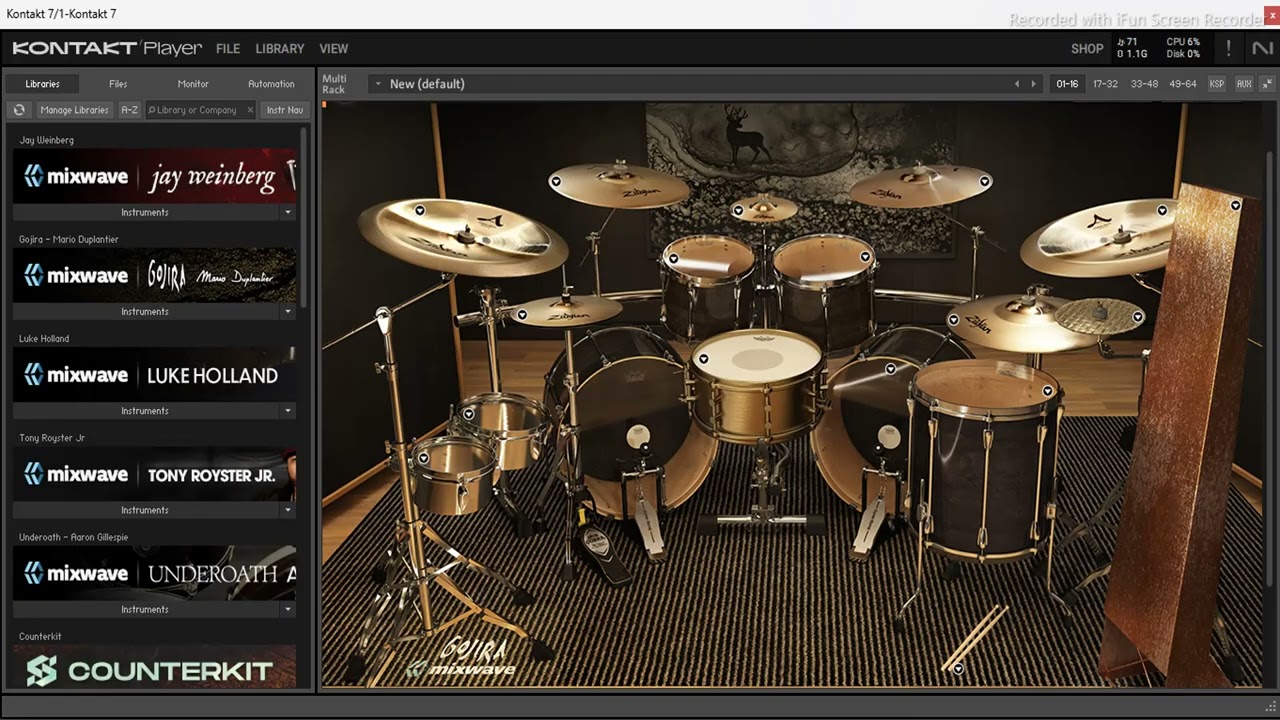The height and width of the screenshot is (720, 1280).
Task: Open the right rack tom selector arrow
Action: pyautogui.click(x=865, y=257)
